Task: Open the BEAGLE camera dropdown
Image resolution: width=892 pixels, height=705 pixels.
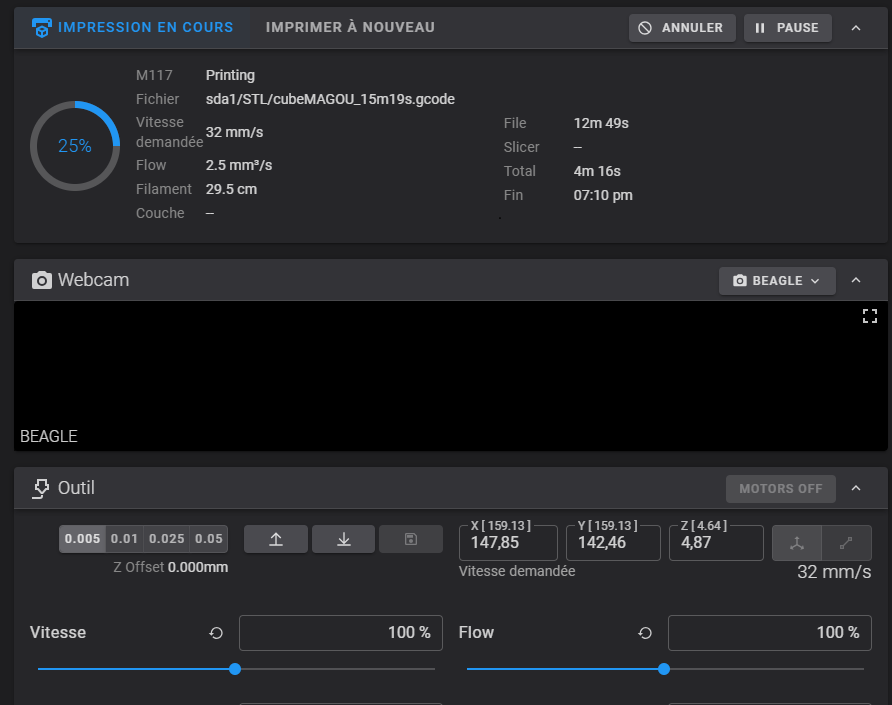Action: 776,281
